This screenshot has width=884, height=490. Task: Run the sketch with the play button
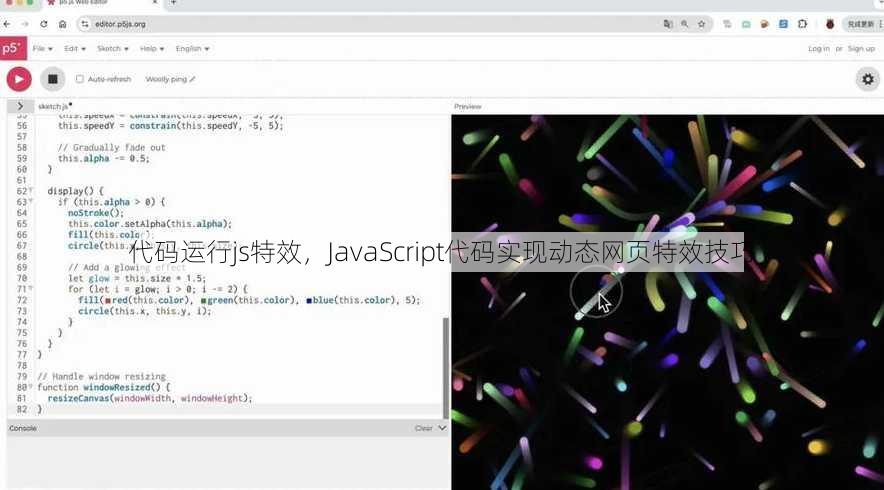[19, 80]
